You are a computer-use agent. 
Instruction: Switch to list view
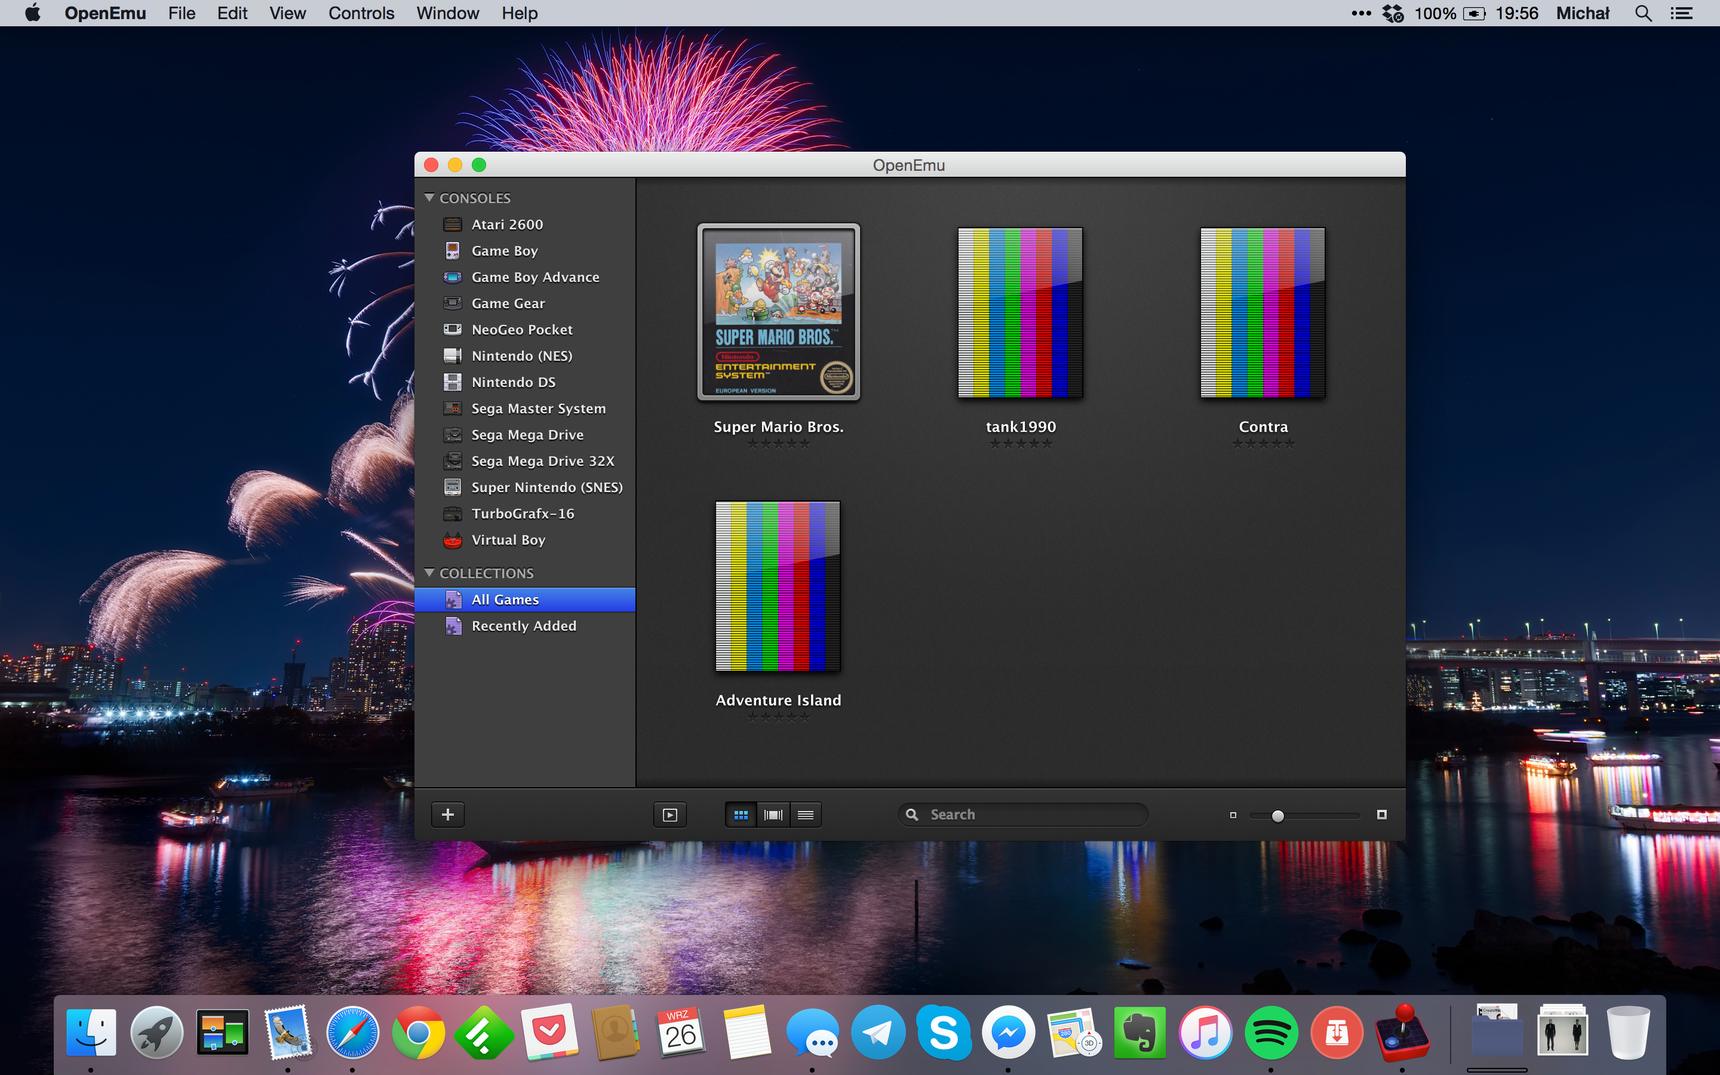805,815
